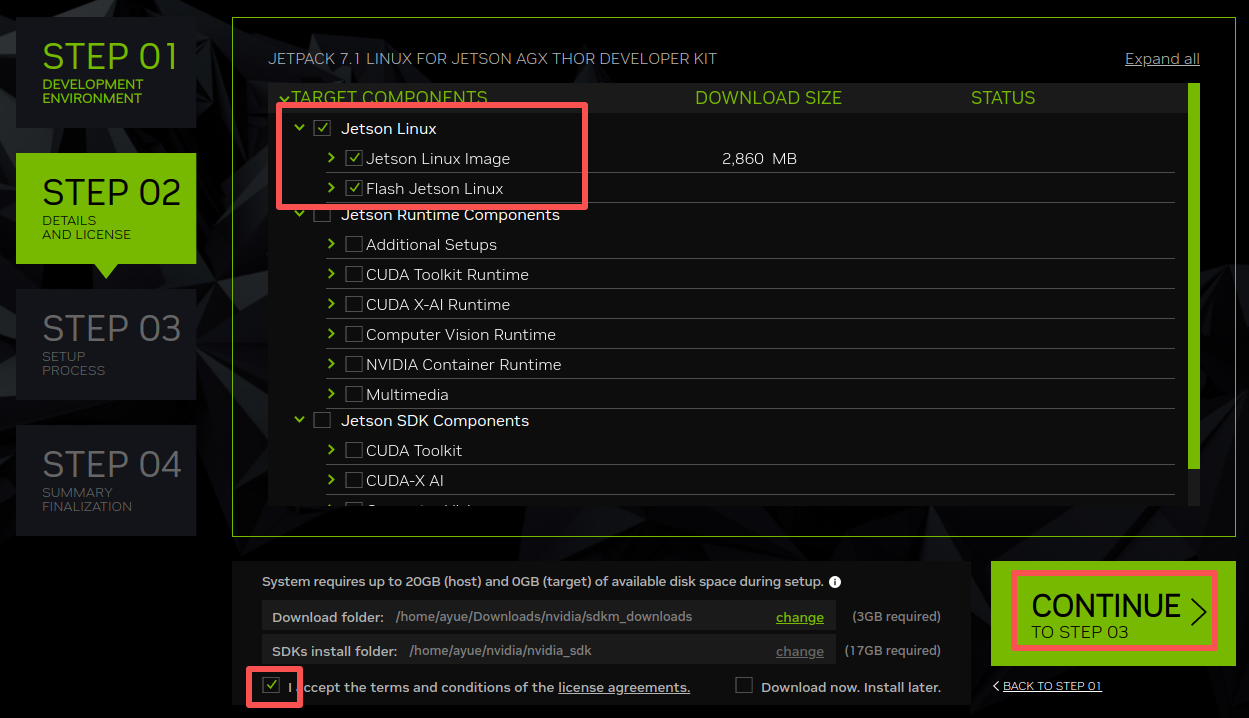Image resolution: width=1249 pixels, height=718 pixels.
Task: Open Step 04 Summary Finalization
Action: coord(106,480)
